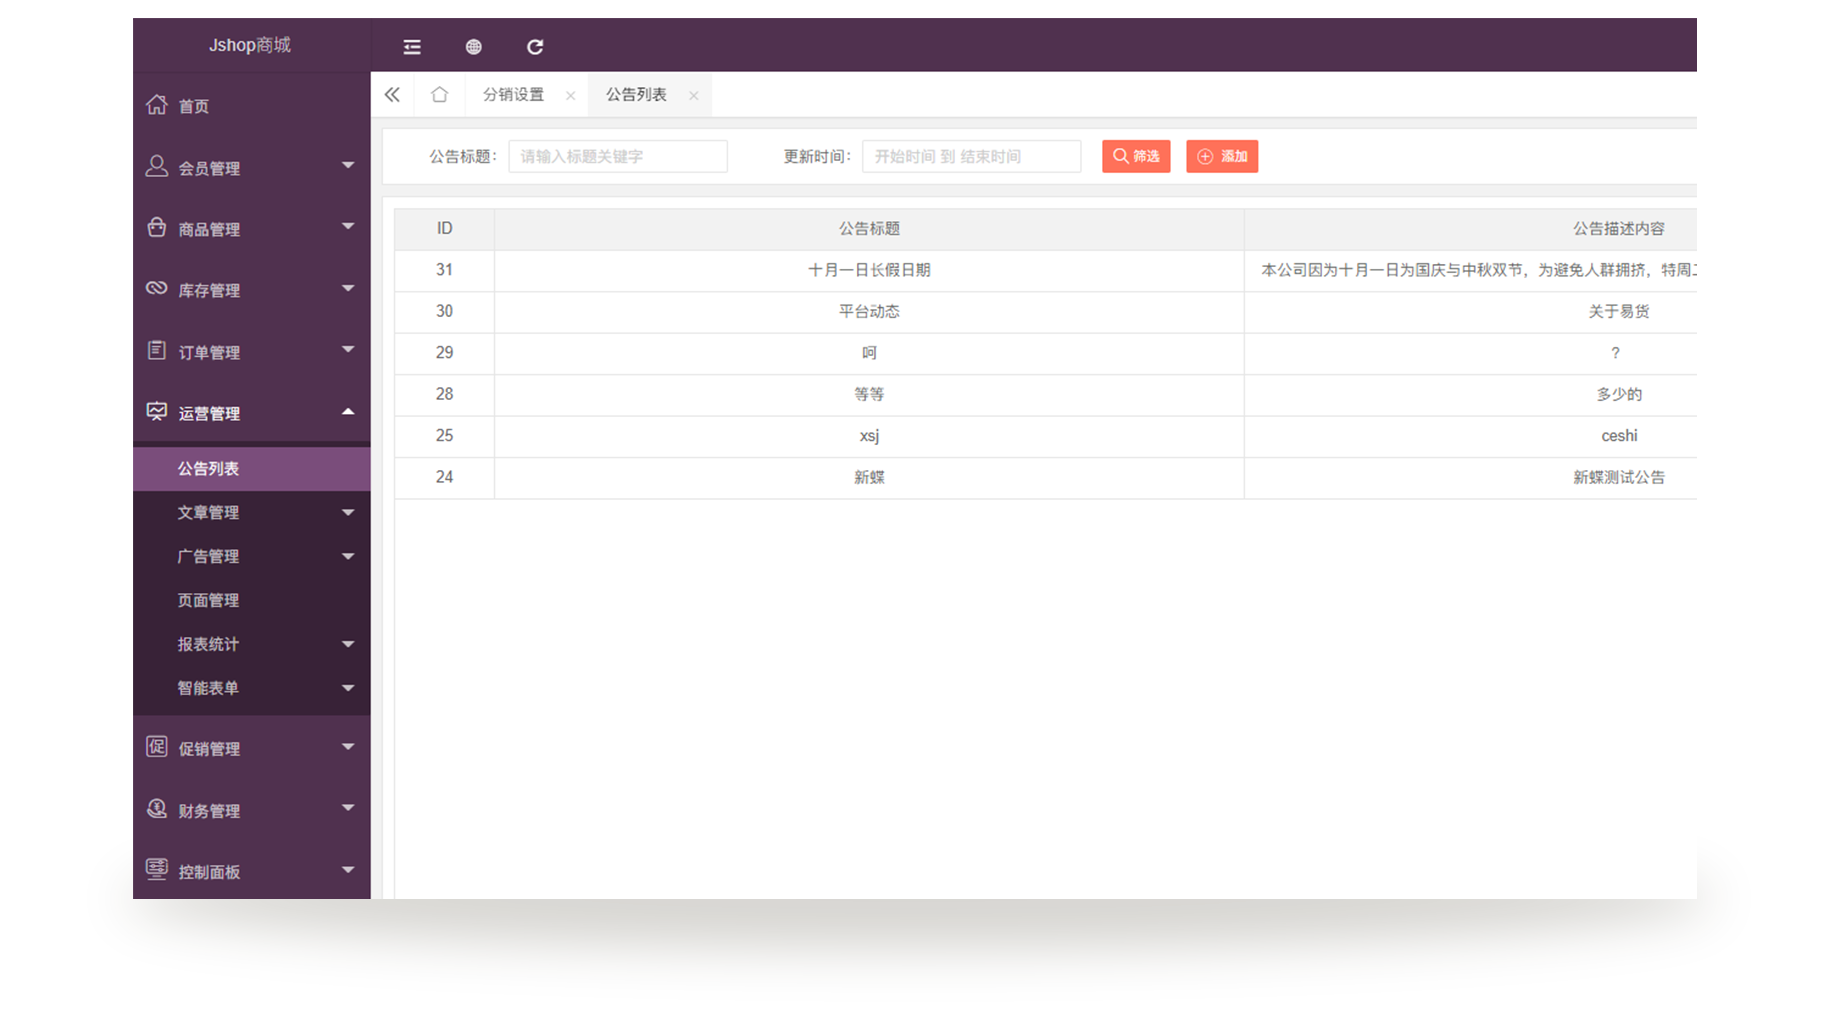The width and height of the screenshot is (1838, 1030).
Task: Click the double-arrow tabs scroll-left icon
Action: tap(392, 95)
